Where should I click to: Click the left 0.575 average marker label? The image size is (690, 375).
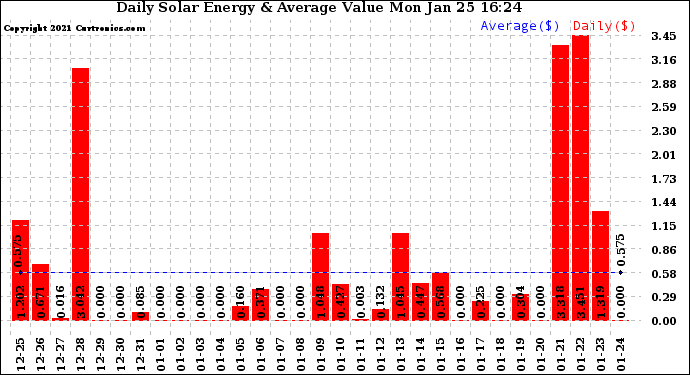pyautogui.click(x=18, y=251)
